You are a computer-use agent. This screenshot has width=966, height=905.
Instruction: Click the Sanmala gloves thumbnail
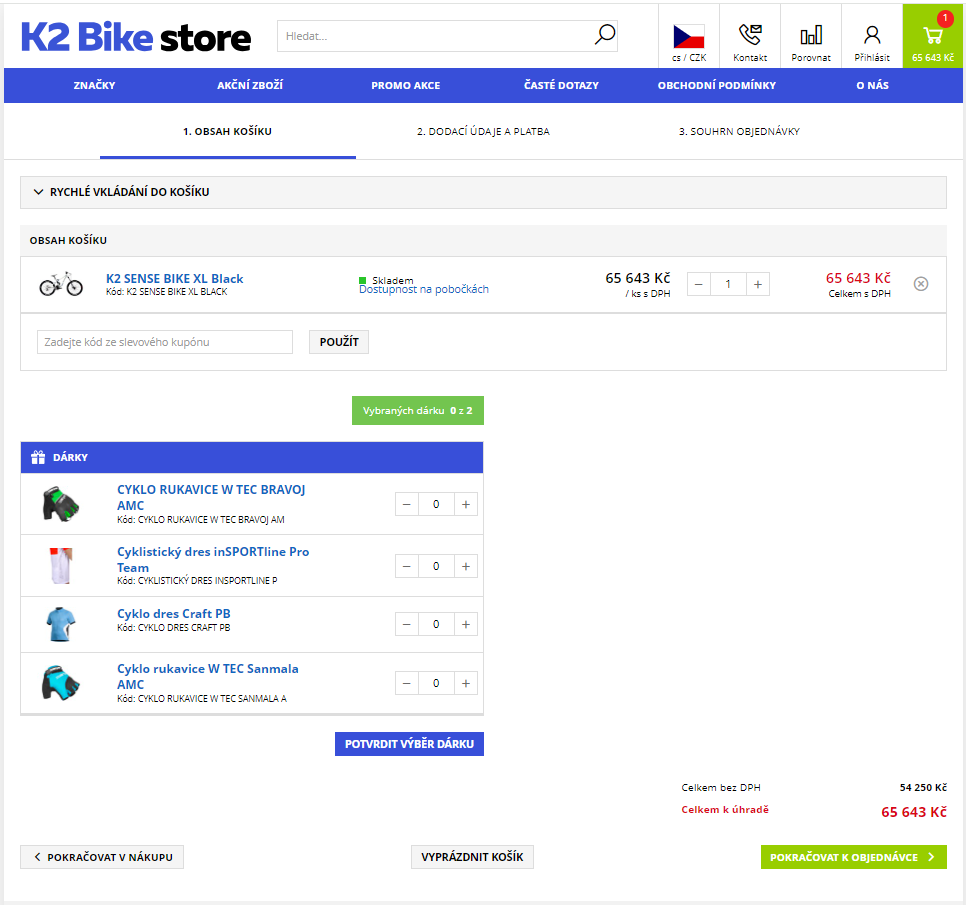coord(60,683)
